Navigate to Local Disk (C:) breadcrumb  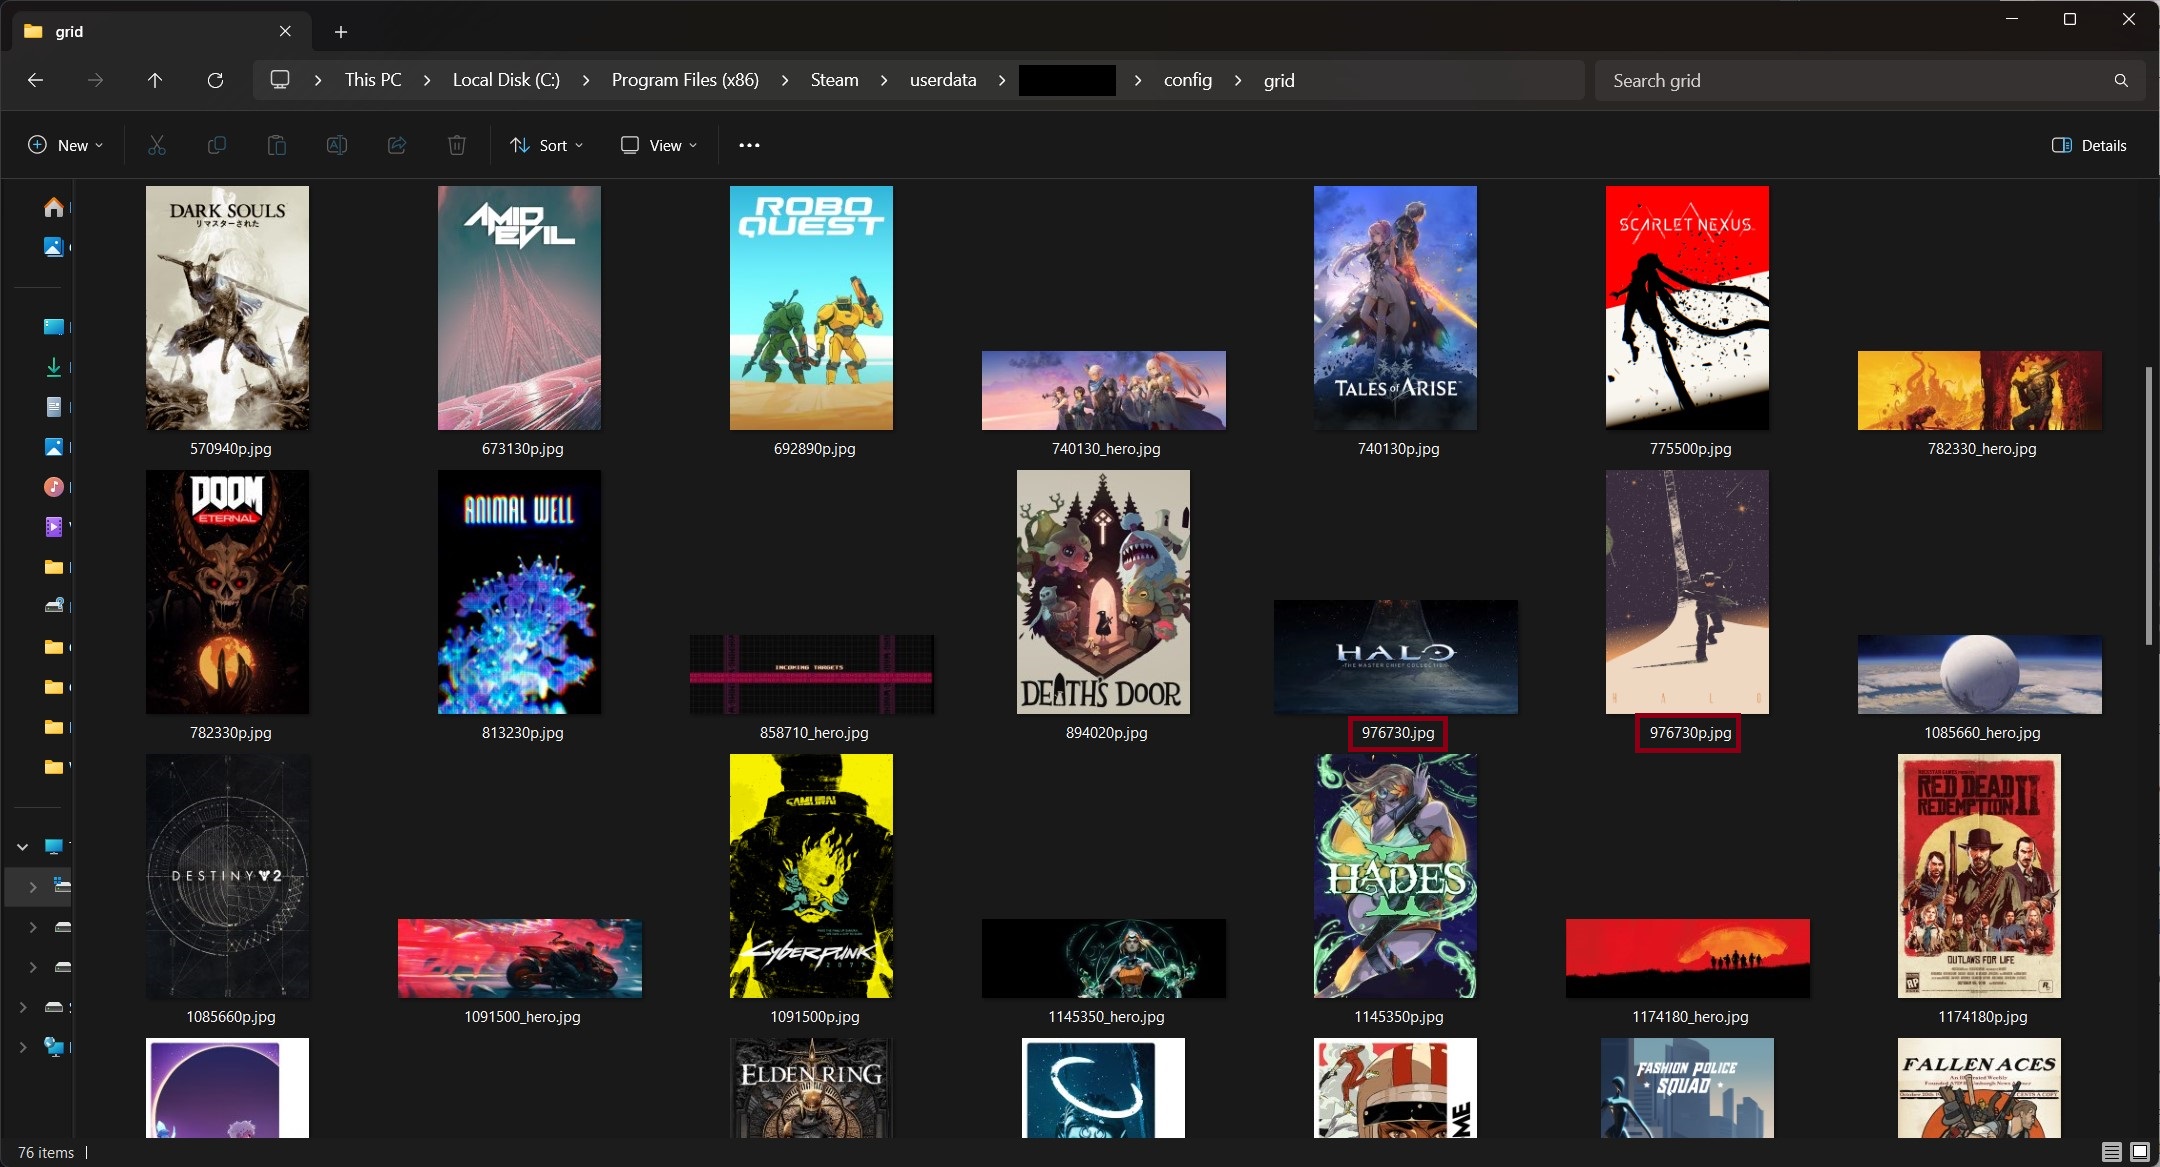click(x=506, y=80)
